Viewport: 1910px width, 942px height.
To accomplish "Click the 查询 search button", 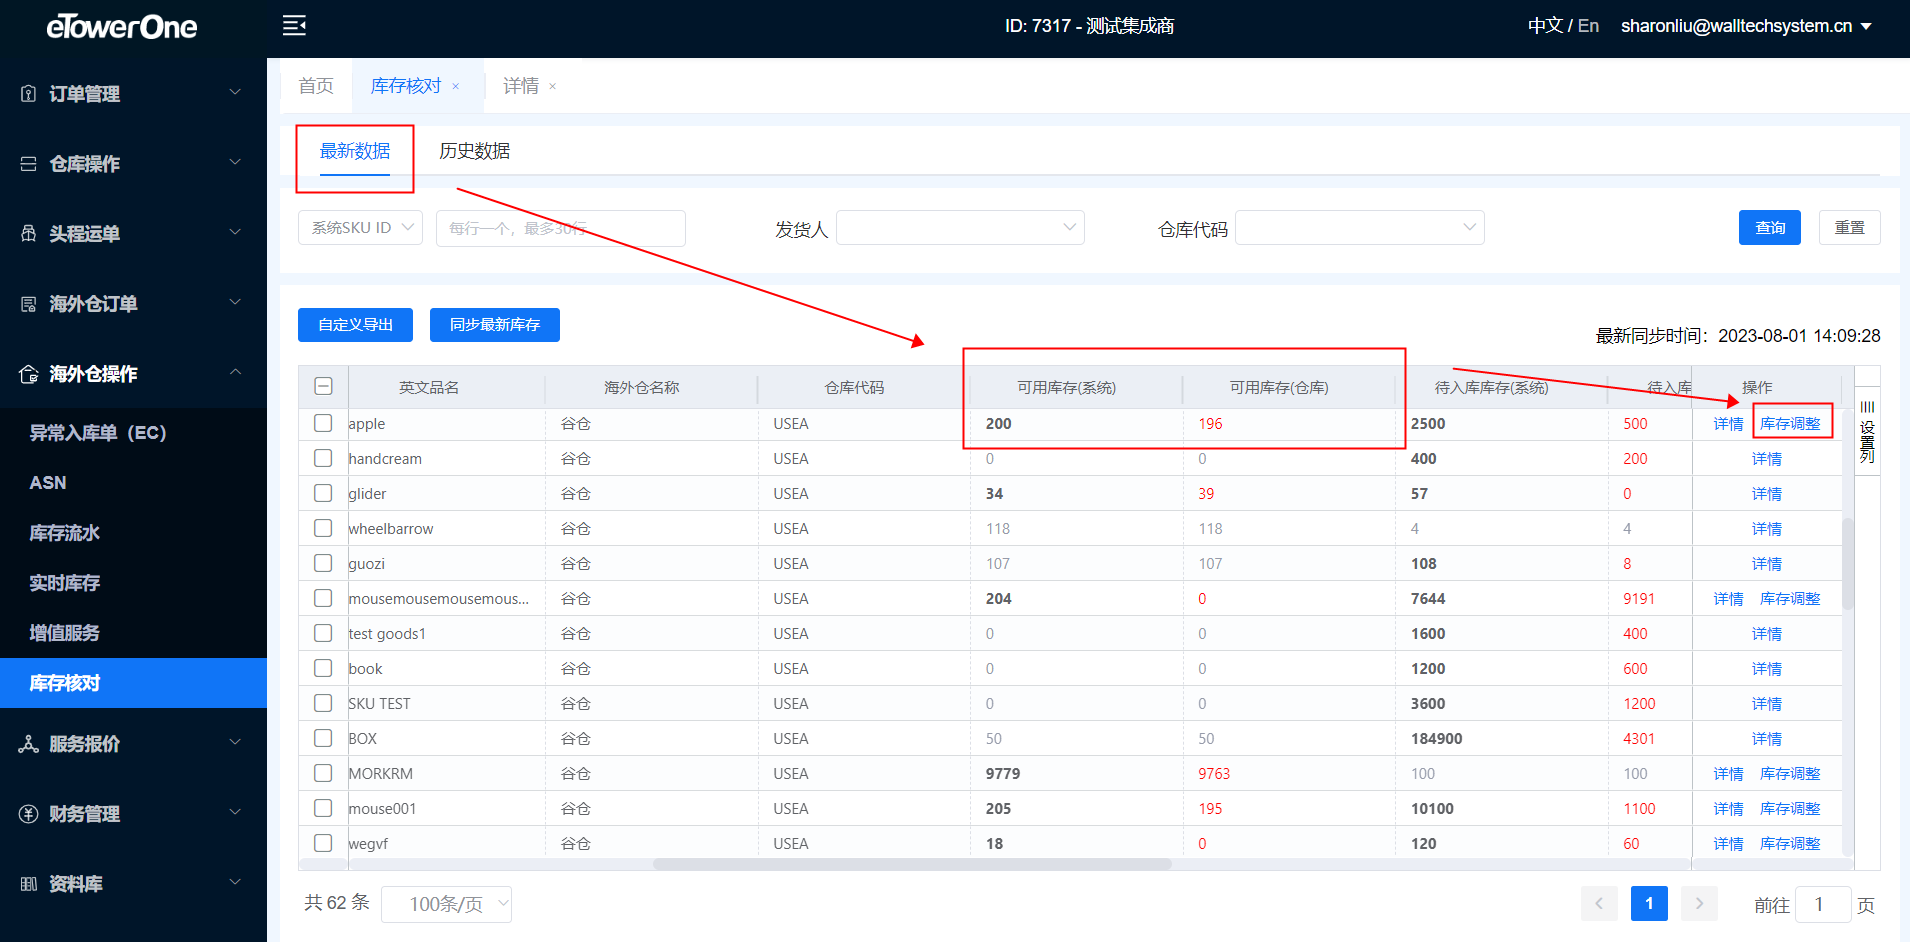I will pos(1770,228).
